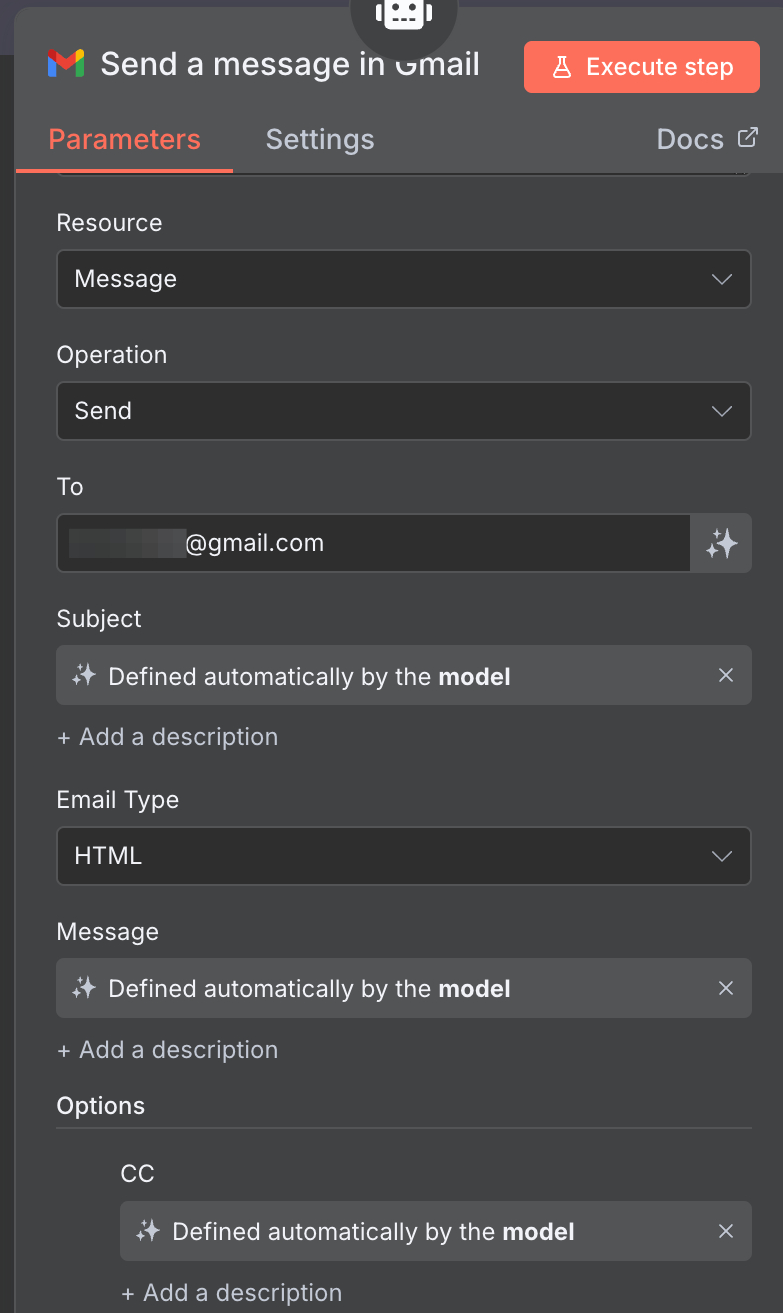Click the Gmail logo icon
The image size is (783, 1313).
[64, 63]
